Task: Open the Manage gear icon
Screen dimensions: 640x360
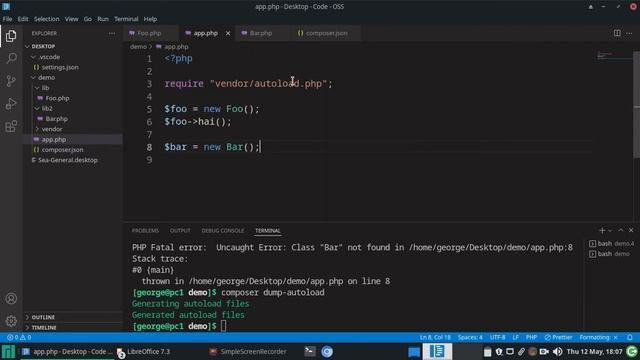Action: coord(11,321)
